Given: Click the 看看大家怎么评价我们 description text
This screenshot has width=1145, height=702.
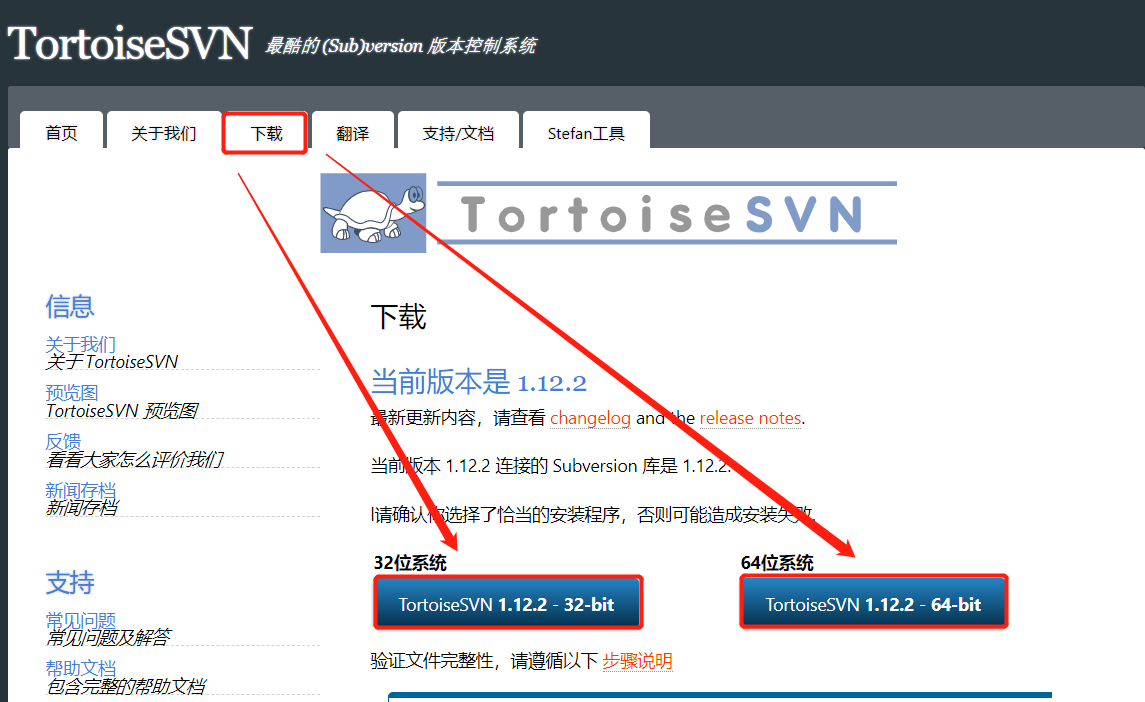Looking at the screenshot, I should [134, 459].
